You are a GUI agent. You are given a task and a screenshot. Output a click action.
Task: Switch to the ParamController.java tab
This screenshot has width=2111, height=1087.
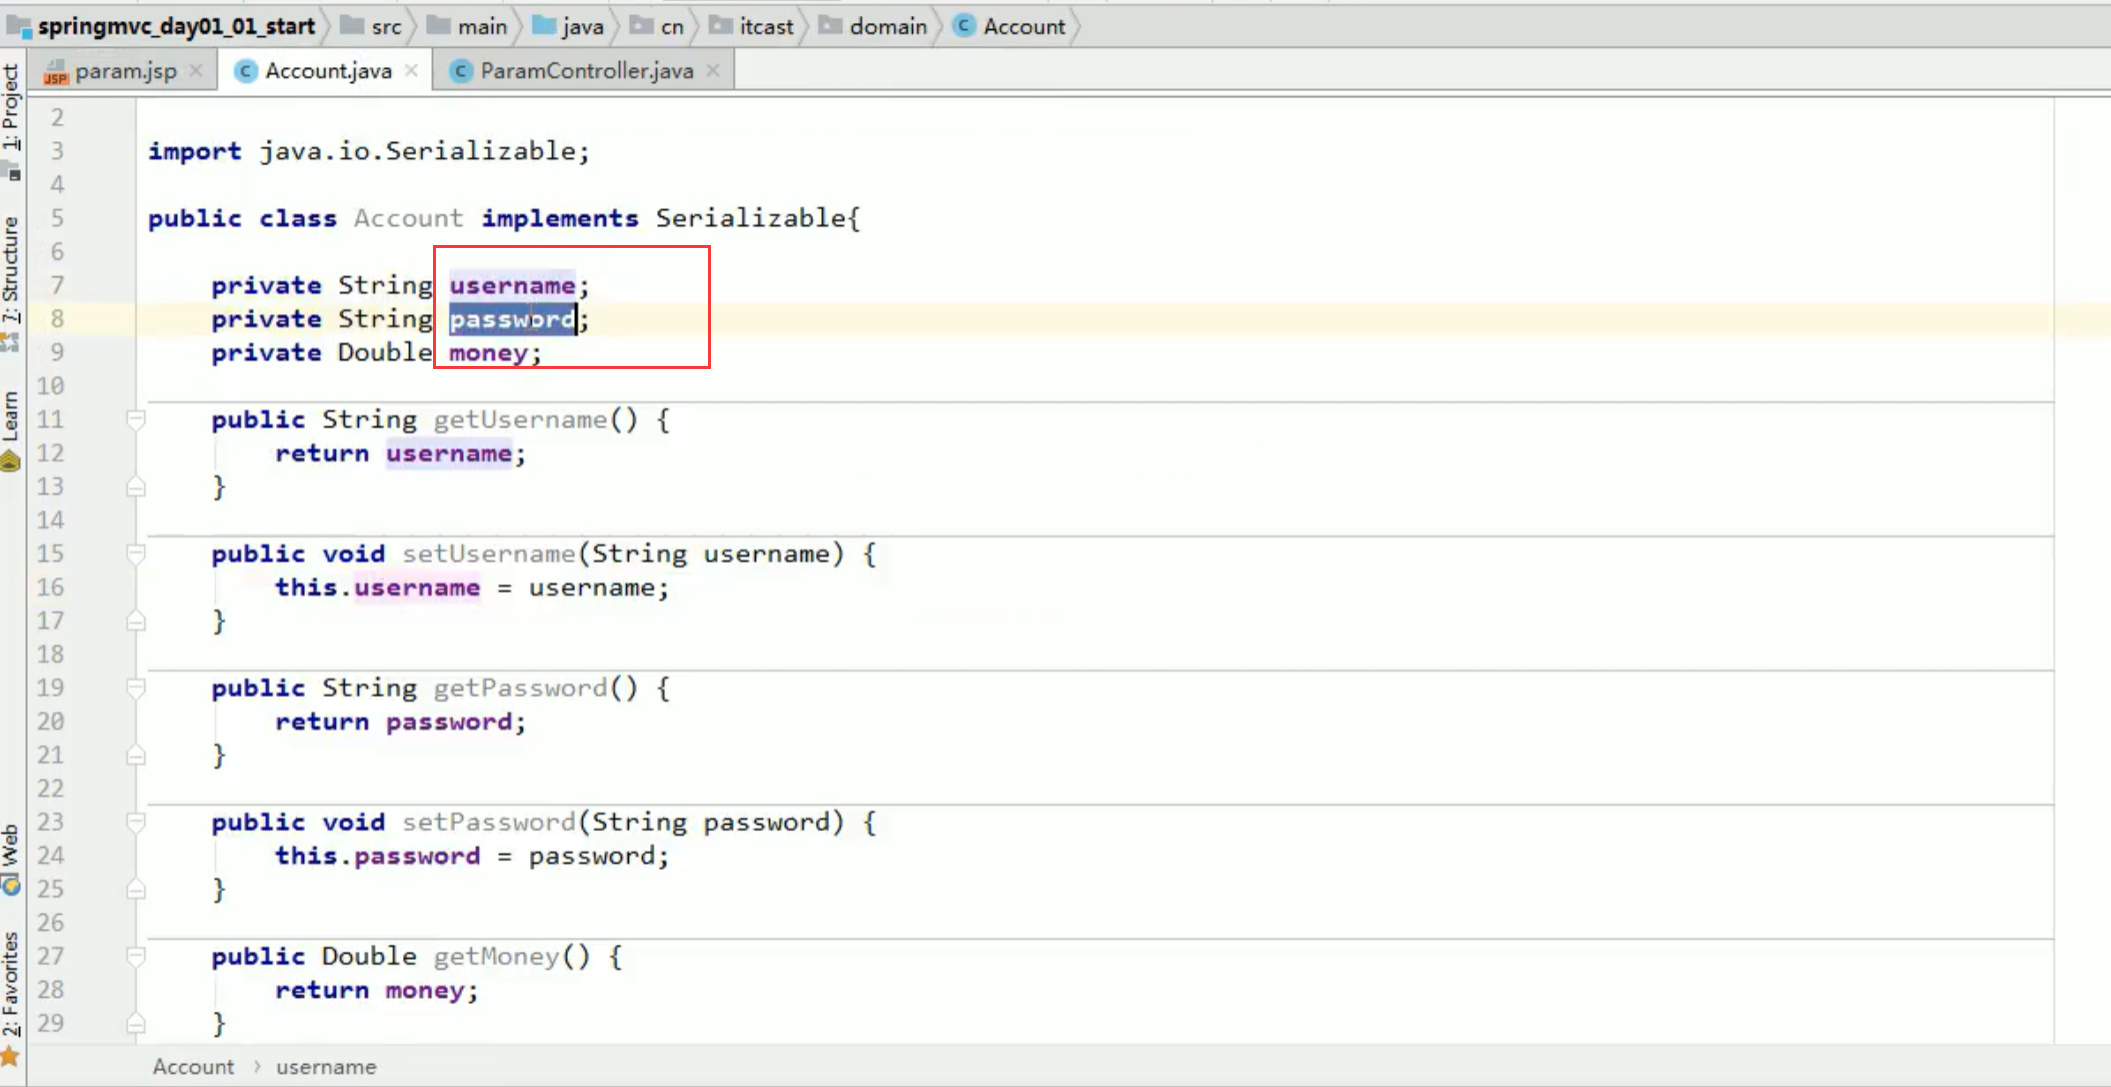point(585,71)
